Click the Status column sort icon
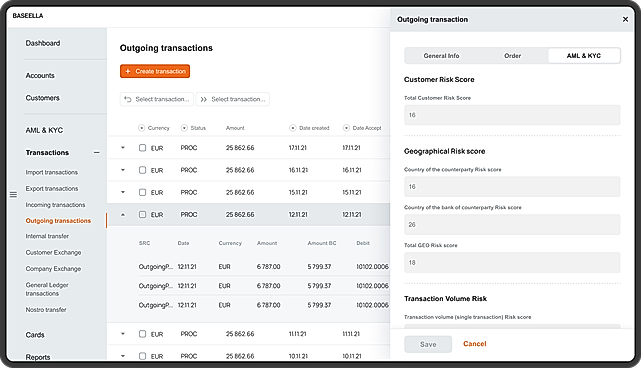This screenshot has width=641, height=368. pyautogui.click(x=184, y=128)
